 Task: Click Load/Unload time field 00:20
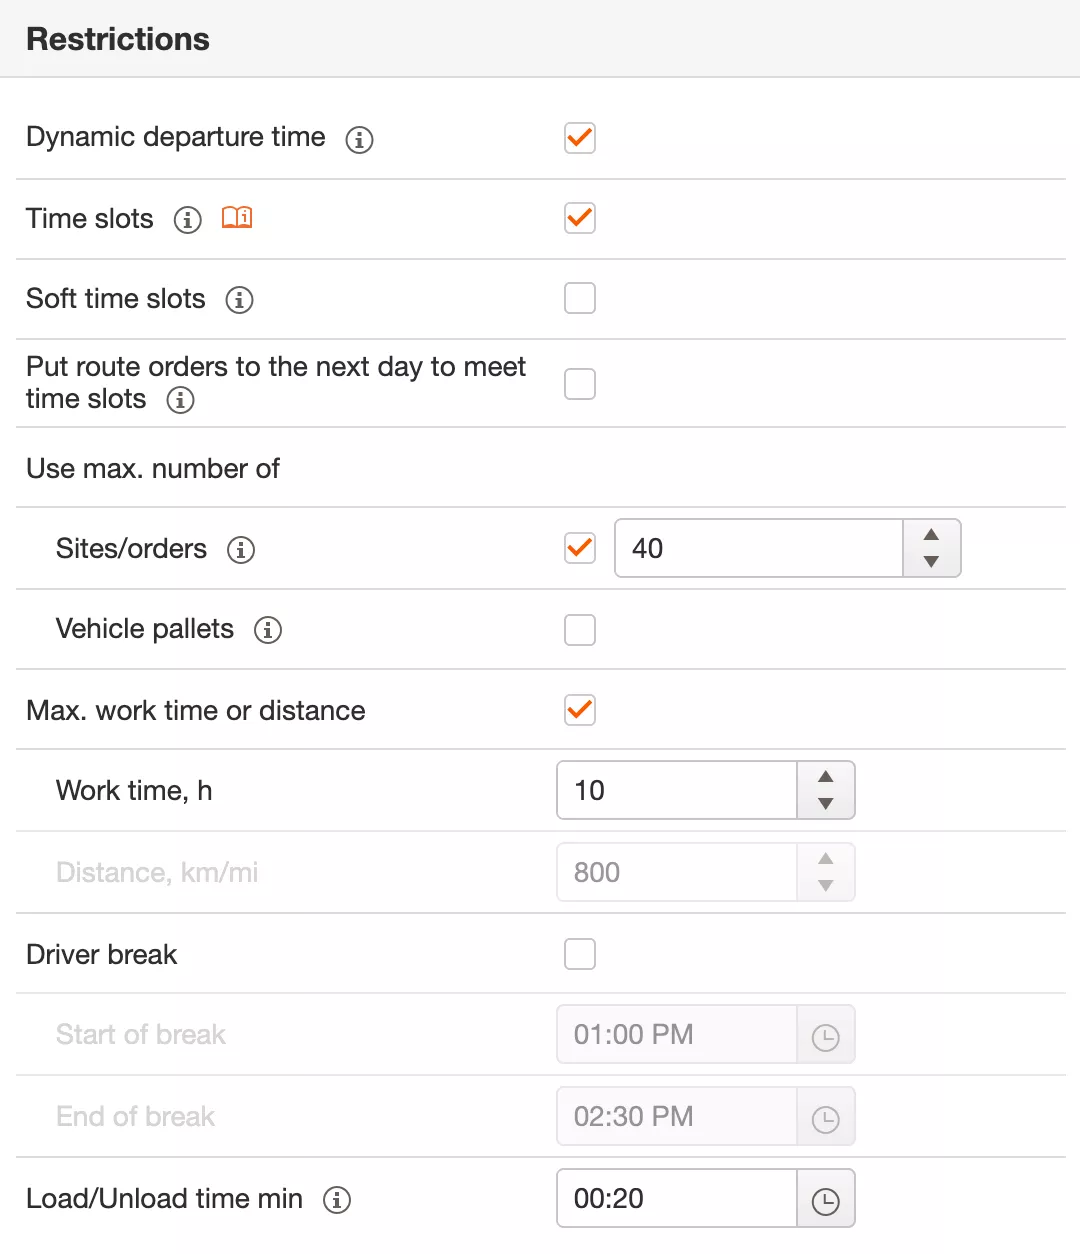pyautogui.click(x=677, y=1198)
